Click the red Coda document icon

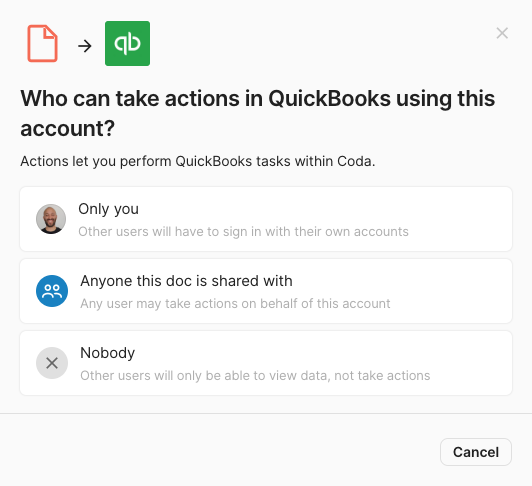pyautogui.click(x=42, y=43)
